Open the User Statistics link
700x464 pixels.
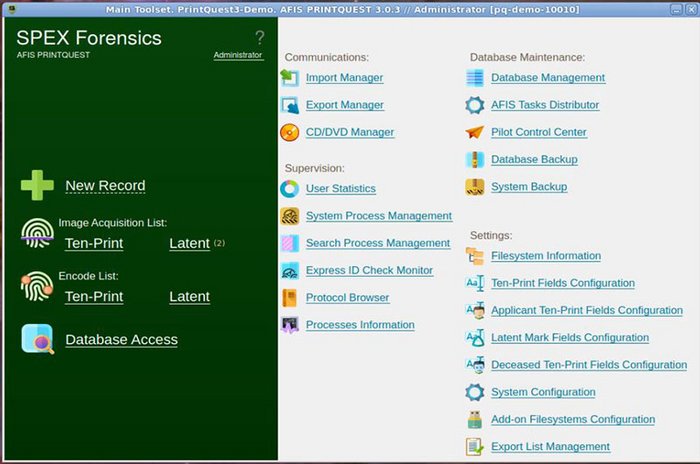[x=341, y=188]
